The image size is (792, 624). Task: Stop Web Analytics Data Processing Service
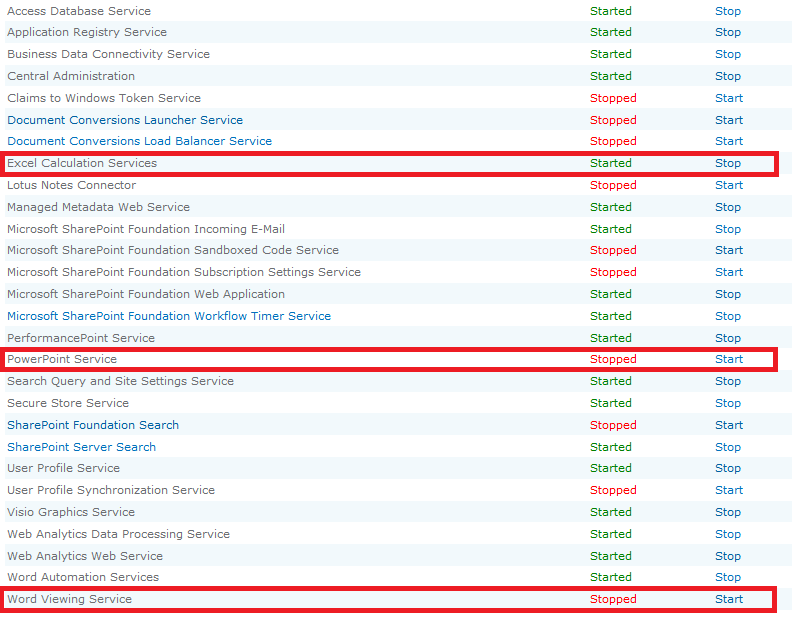click(x=727, y=534)
